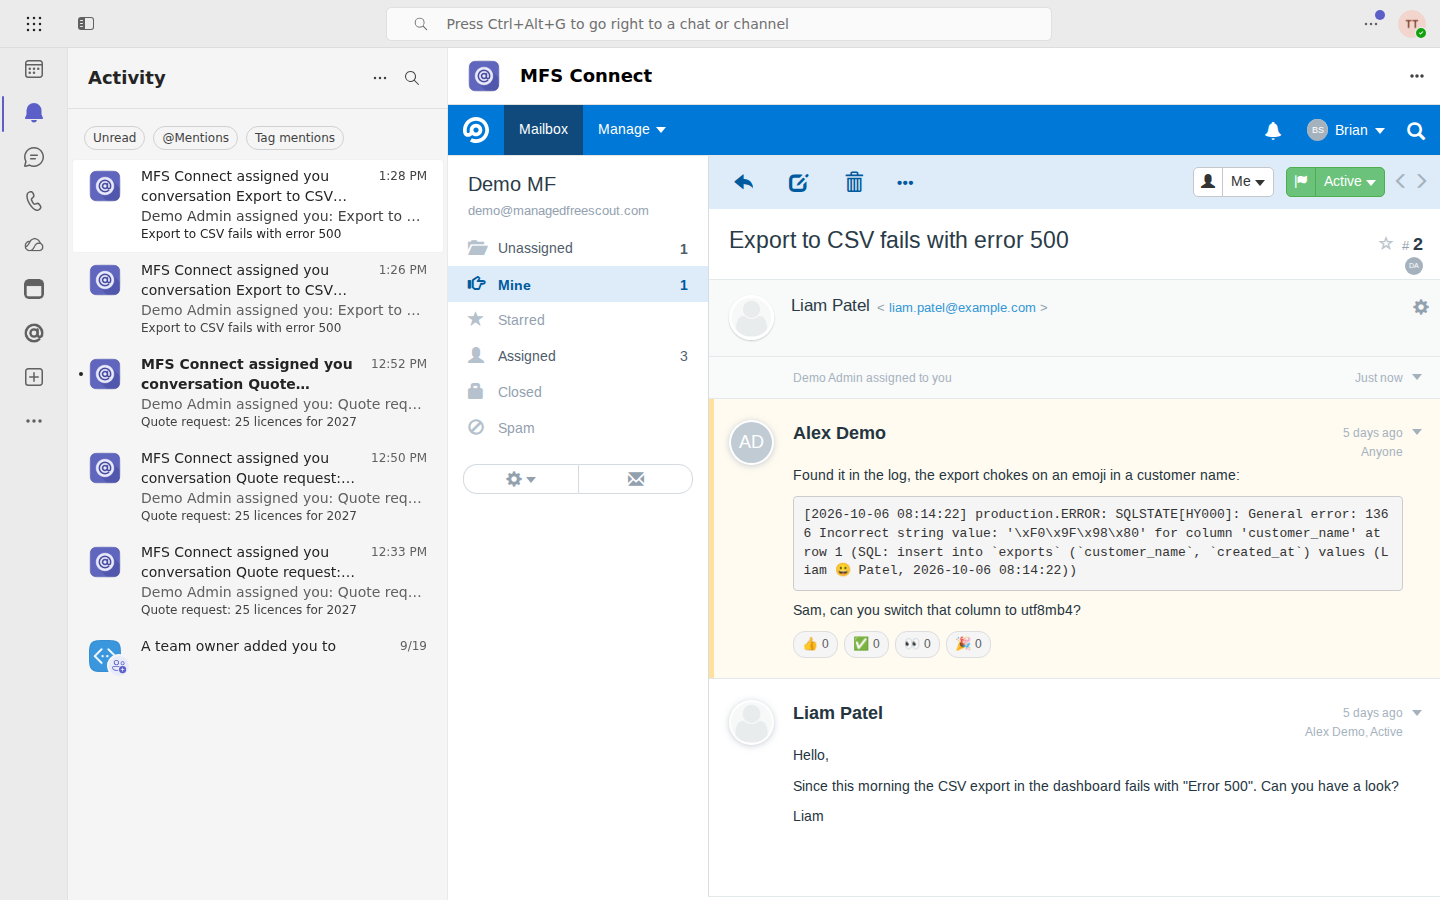Open the notifications bell in FreeScout navbar
Viewport: 1440px width, 900px height.
[x=1273, y=130]
